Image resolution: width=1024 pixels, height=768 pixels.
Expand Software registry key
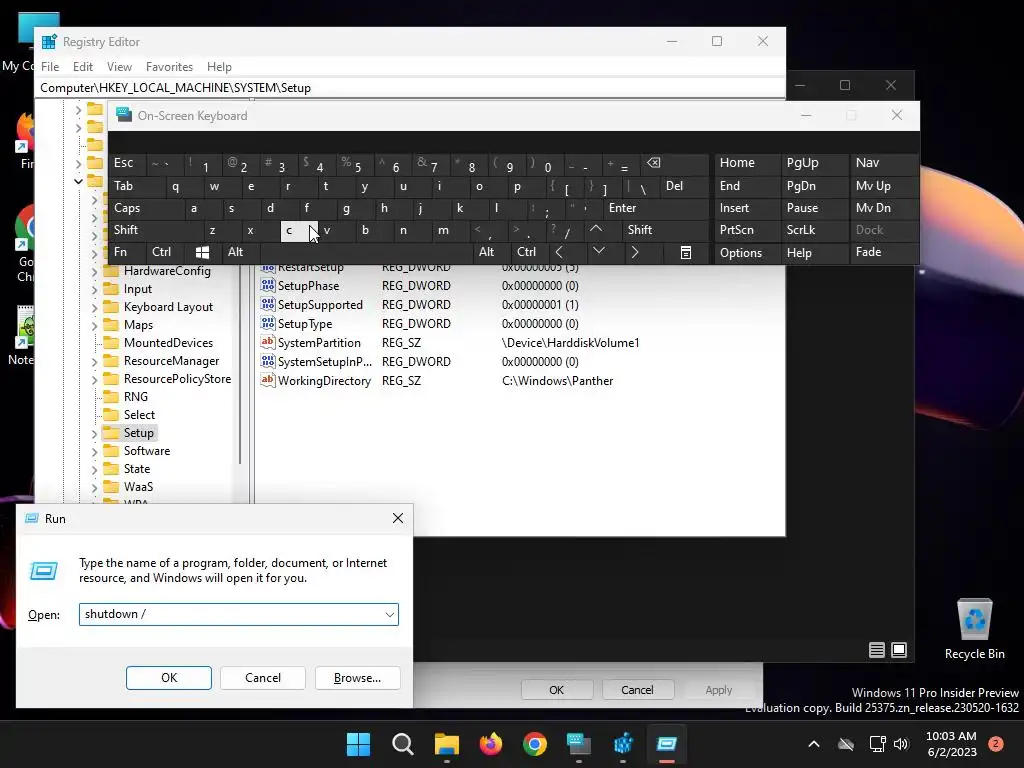[95, 451]
